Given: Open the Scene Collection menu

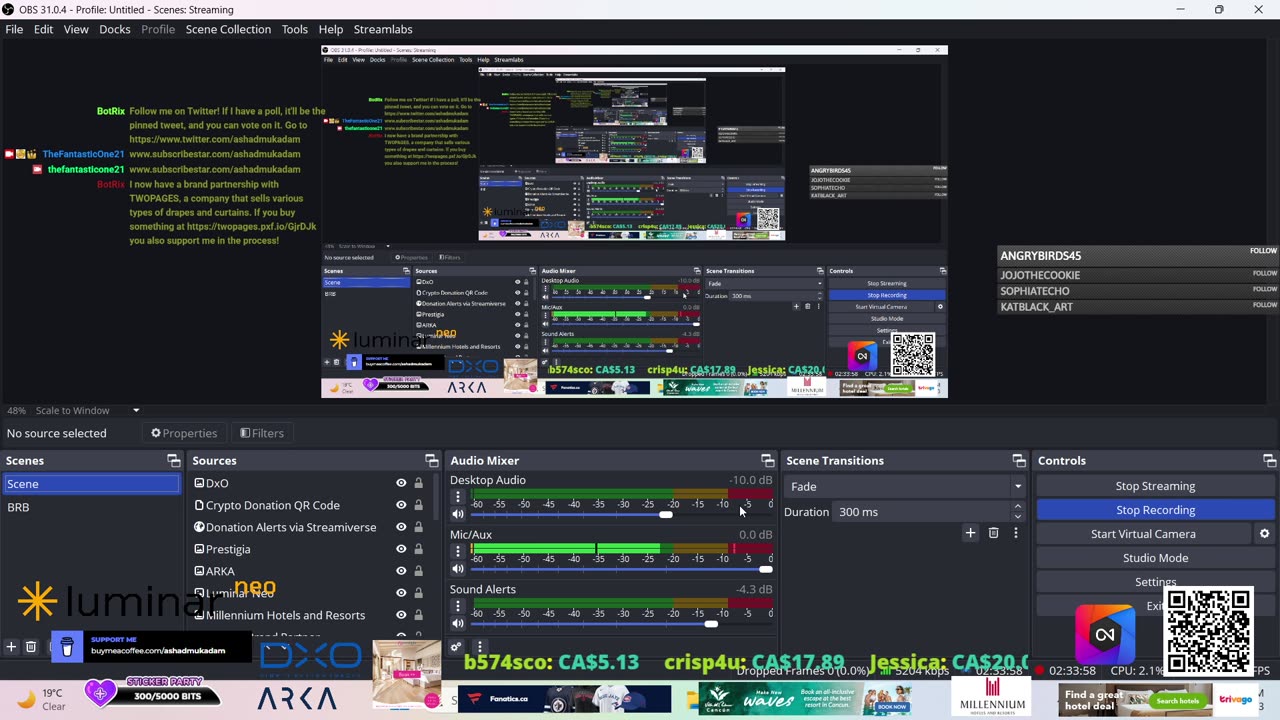Looking at the screenshot, I should pyautogui.click(x=228, y=29).
